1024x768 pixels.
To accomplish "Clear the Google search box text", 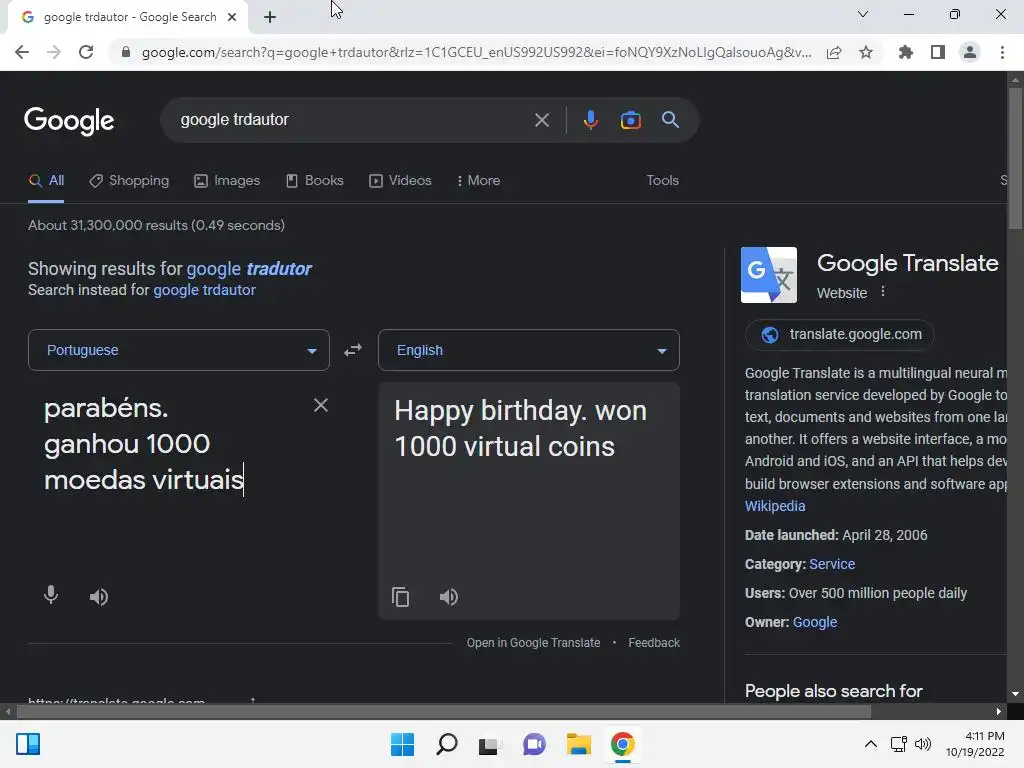I will [x=541, y=120].
